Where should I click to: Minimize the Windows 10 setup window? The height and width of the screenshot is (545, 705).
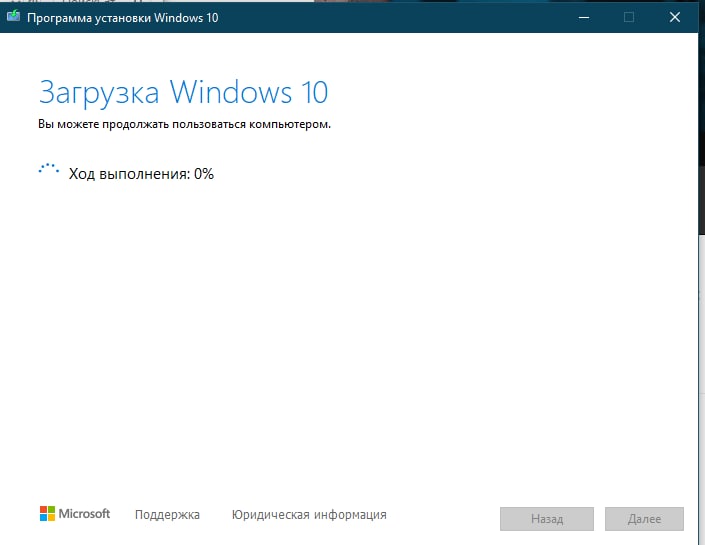click(x=584, y=18)
